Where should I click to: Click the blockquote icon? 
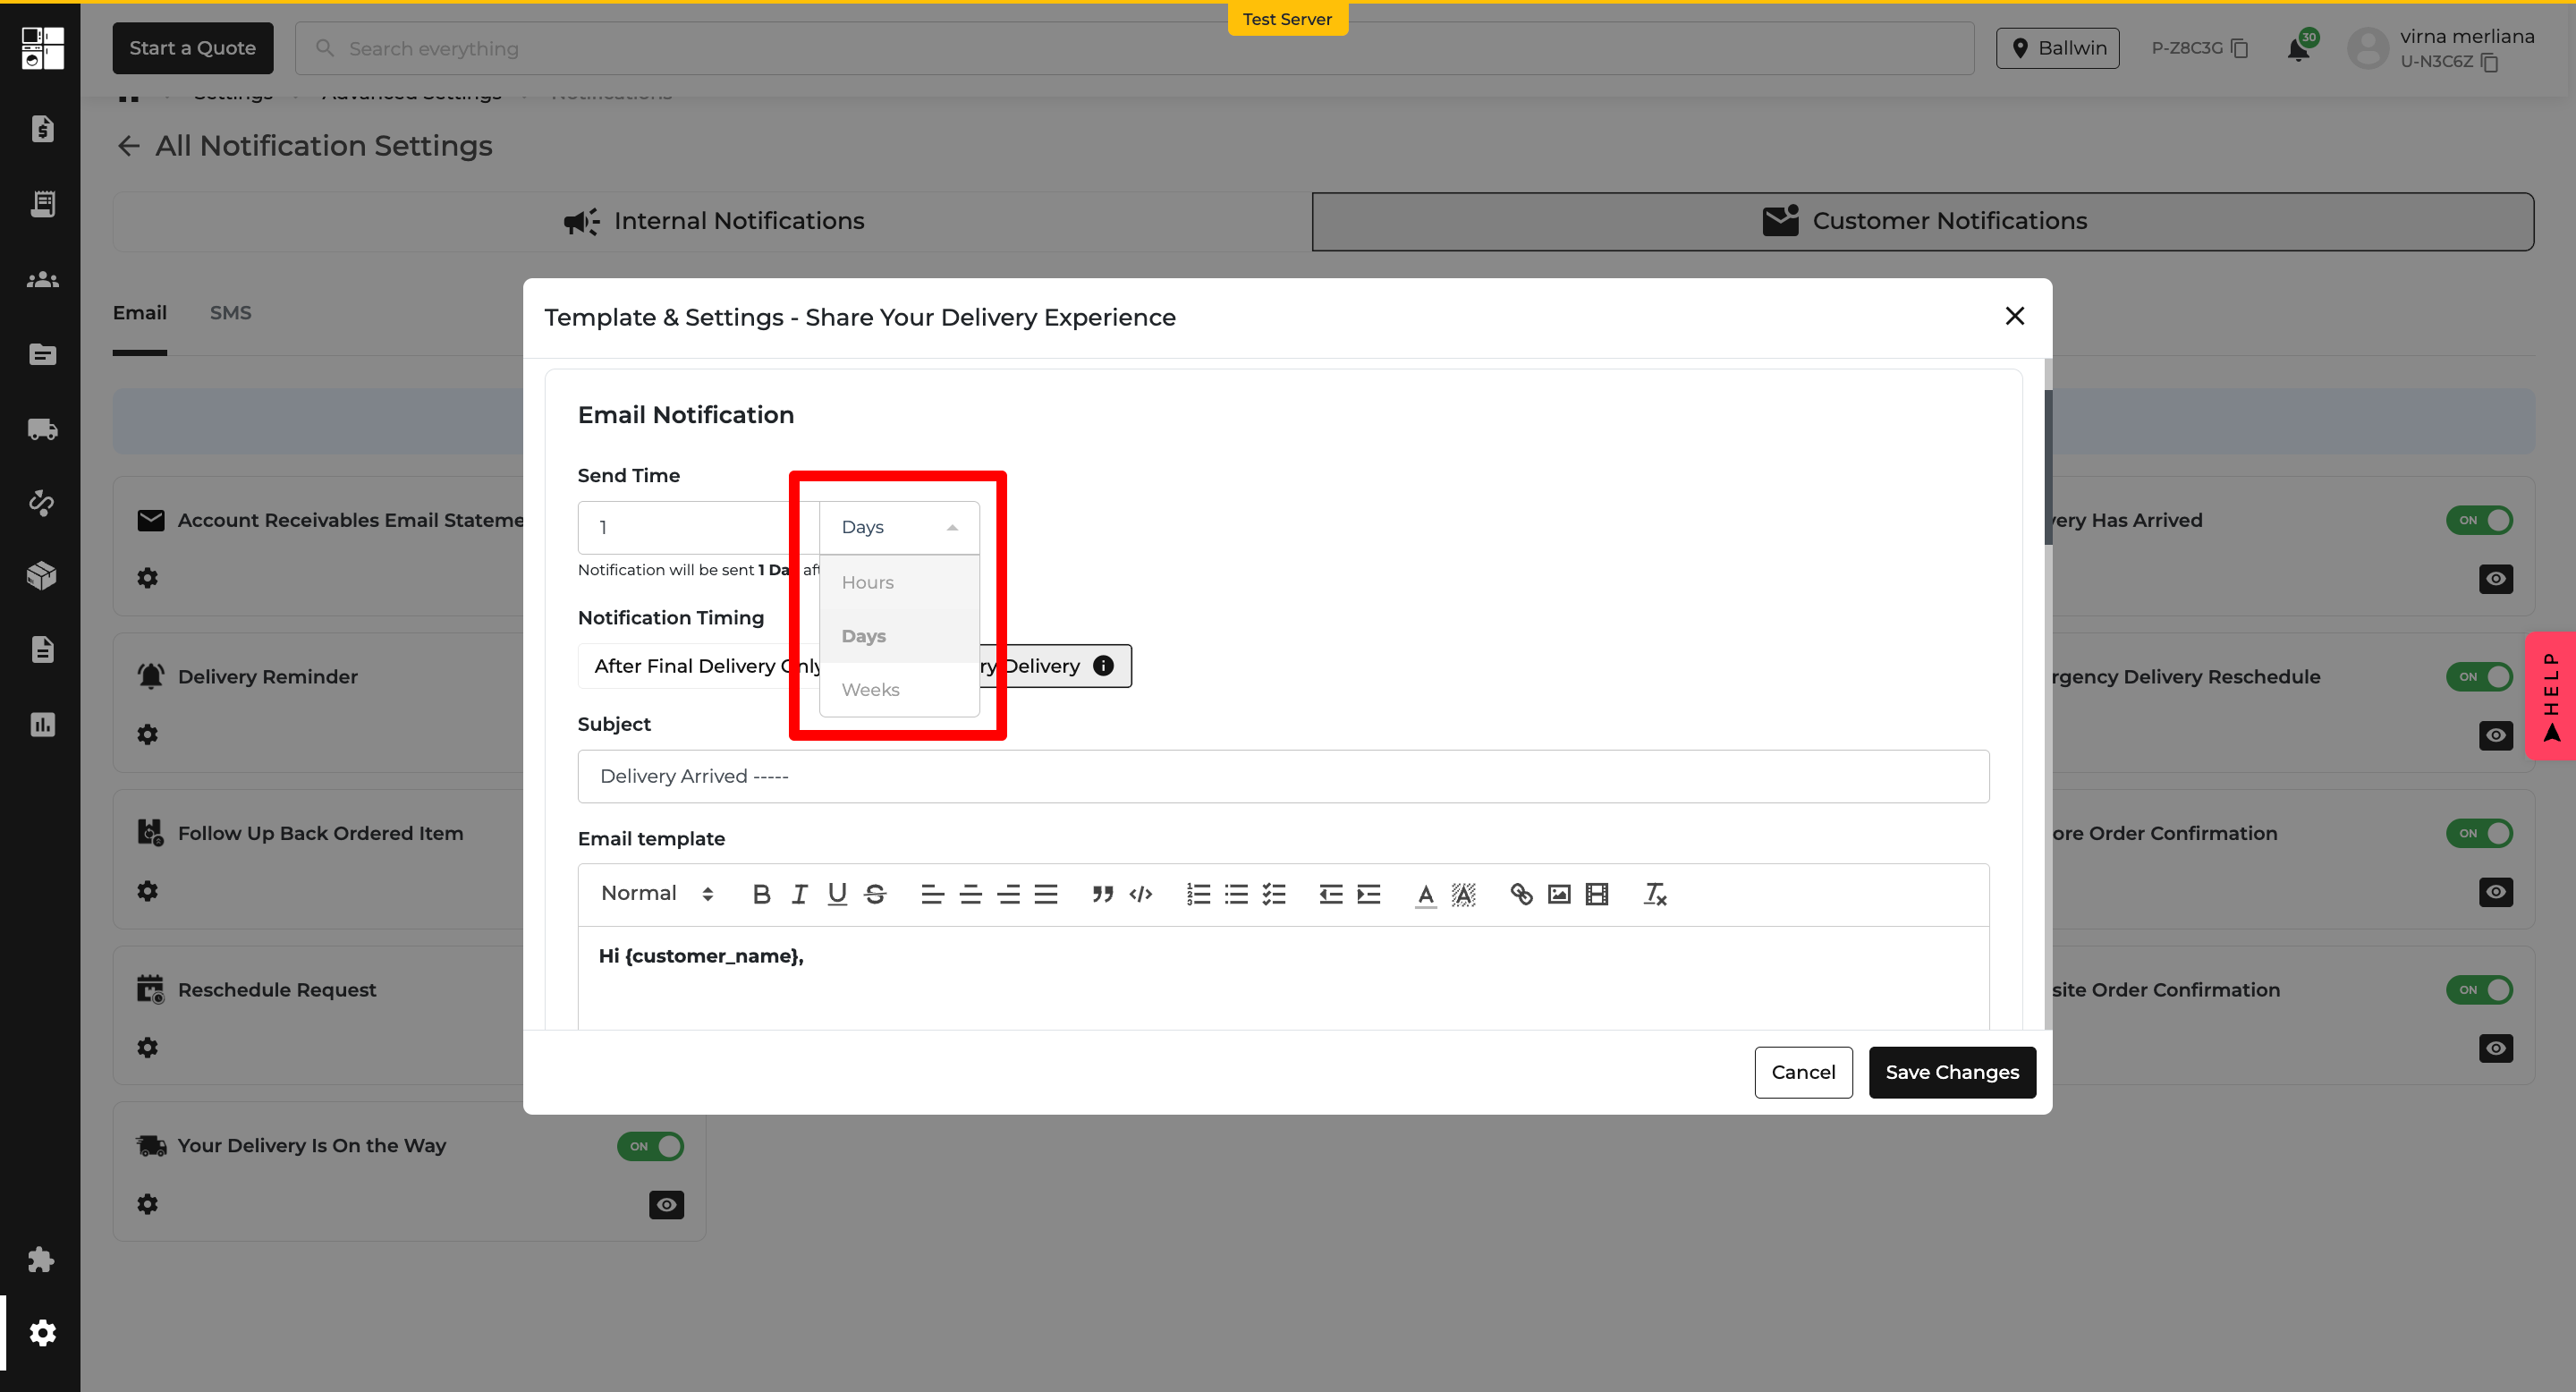click(1102, 894)
